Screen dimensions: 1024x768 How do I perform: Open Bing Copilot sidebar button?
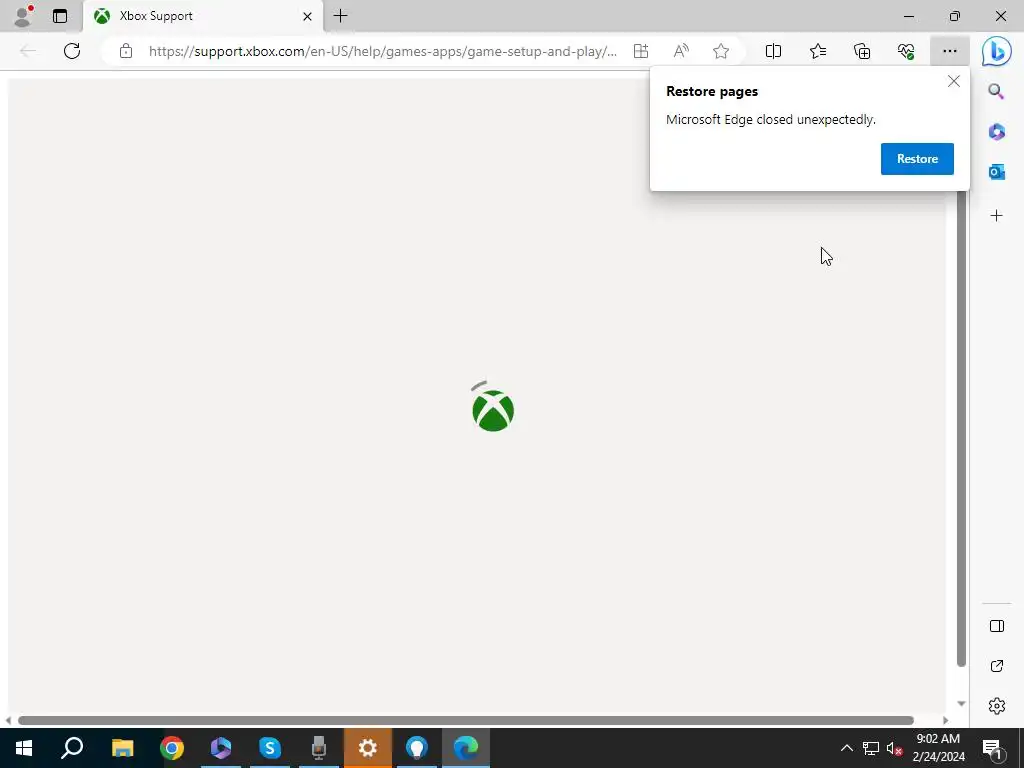pos(997,51)
